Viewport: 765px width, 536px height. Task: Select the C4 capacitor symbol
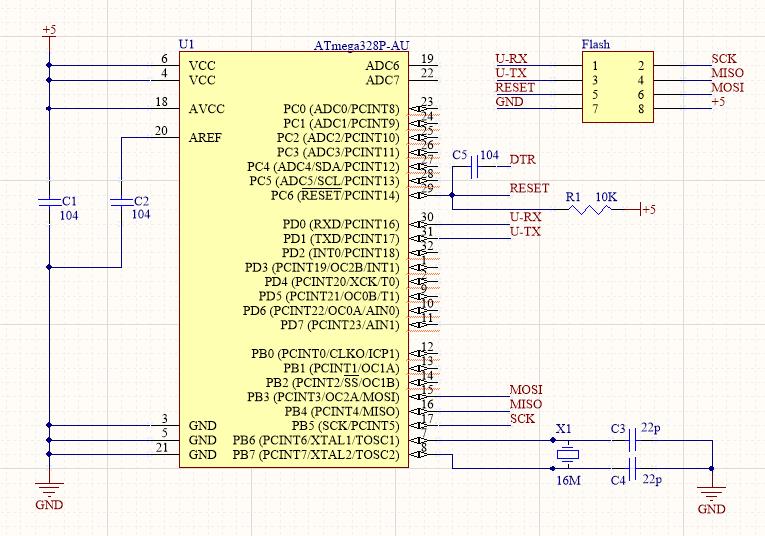coord(632,469)
